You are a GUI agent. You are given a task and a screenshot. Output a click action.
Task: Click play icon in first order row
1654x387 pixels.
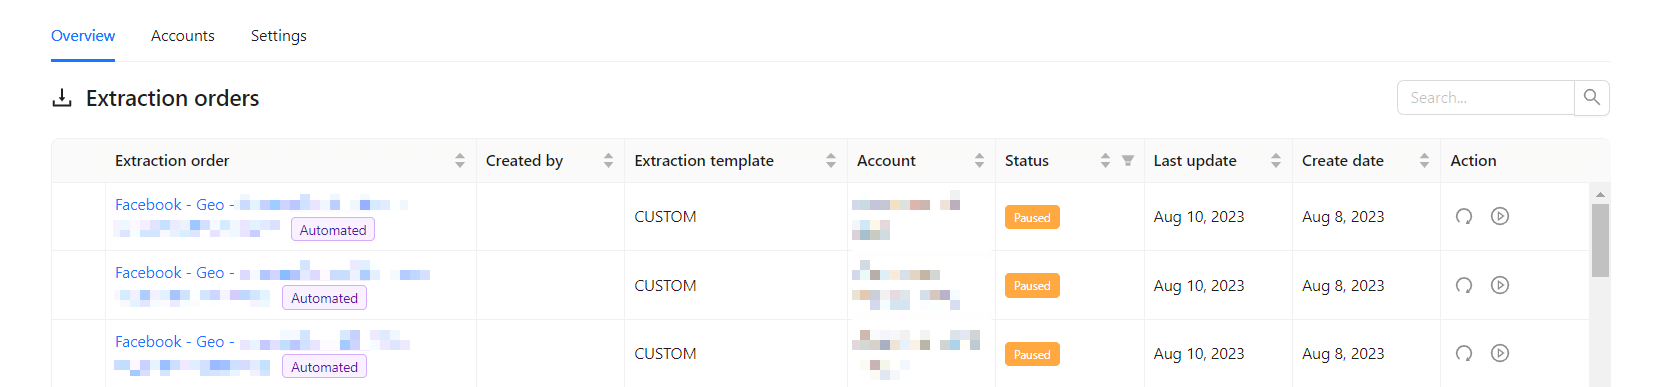(1500, 216)
